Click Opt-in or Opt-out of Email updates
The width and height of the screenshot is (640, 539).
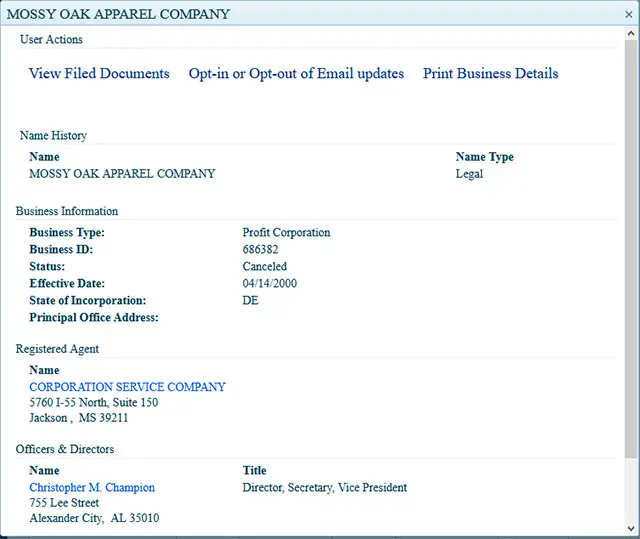(296, 73)
